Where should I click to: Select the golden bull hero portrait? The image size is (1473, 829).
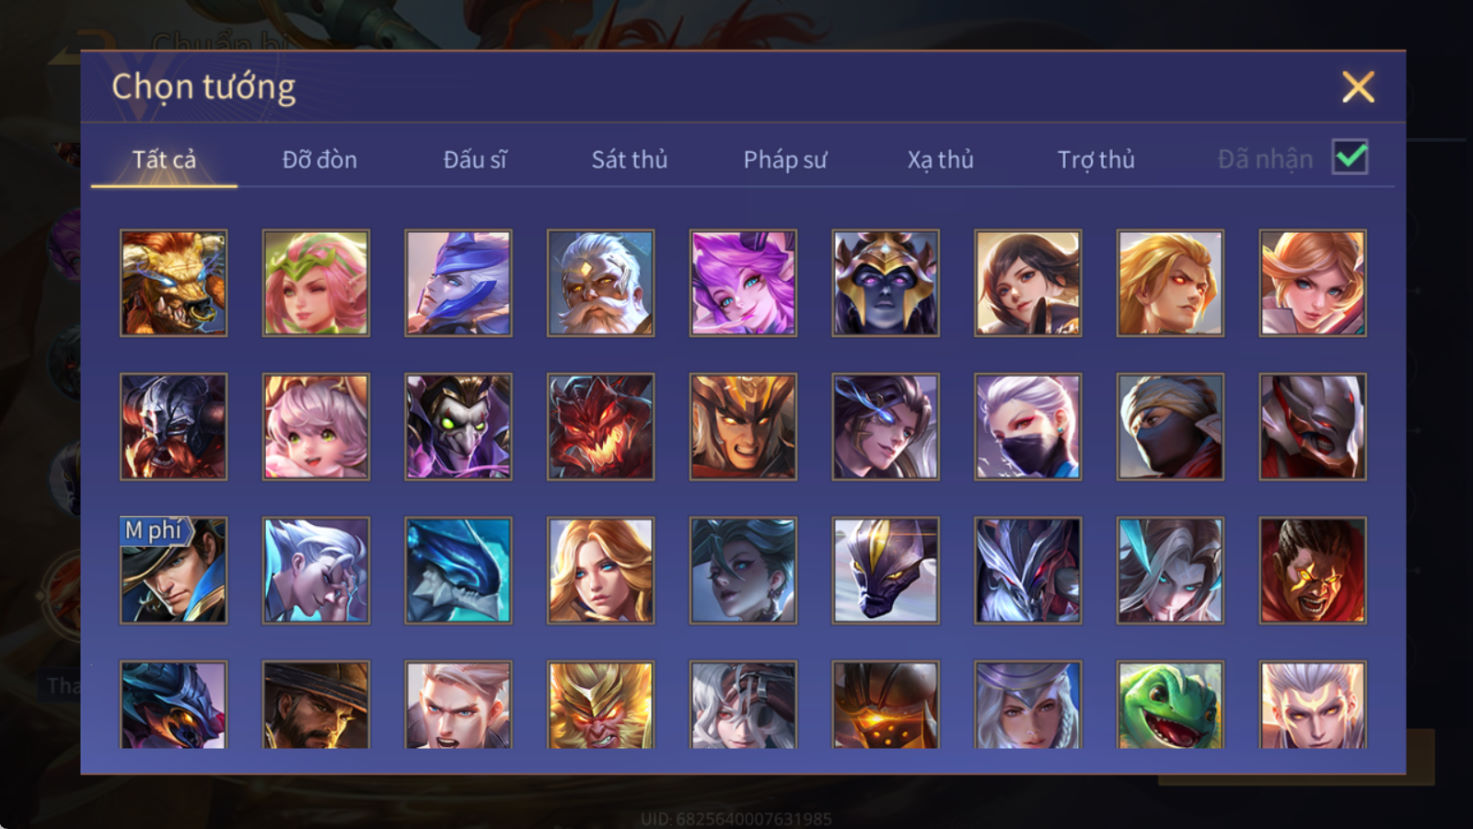click(173, 283)
